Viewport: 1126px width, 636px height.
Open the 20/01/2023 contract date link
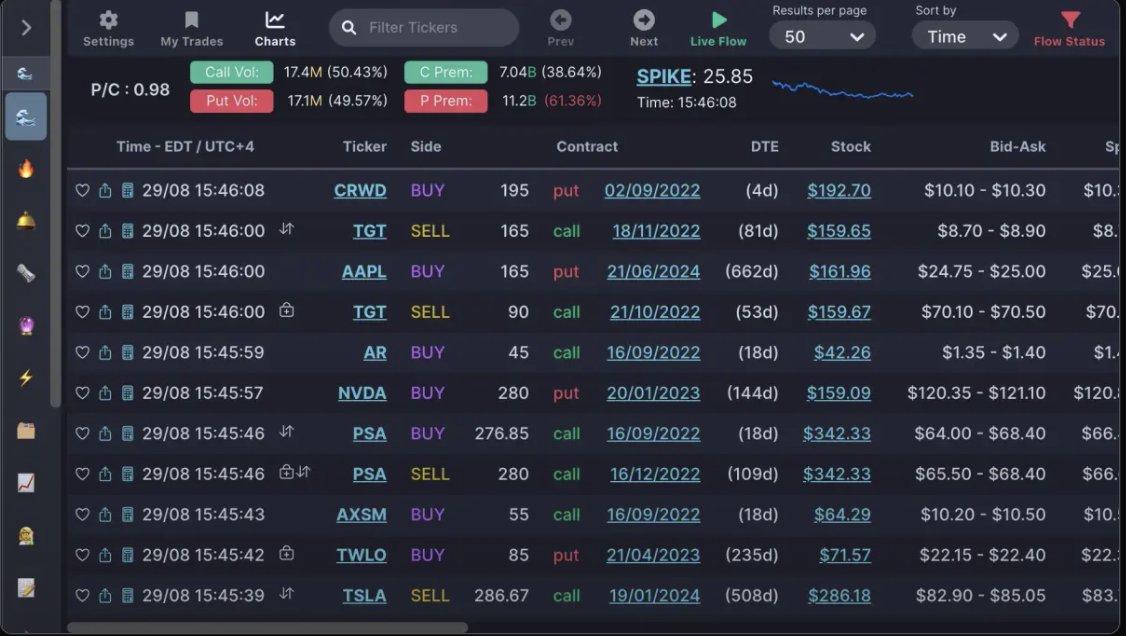[653, 393]
